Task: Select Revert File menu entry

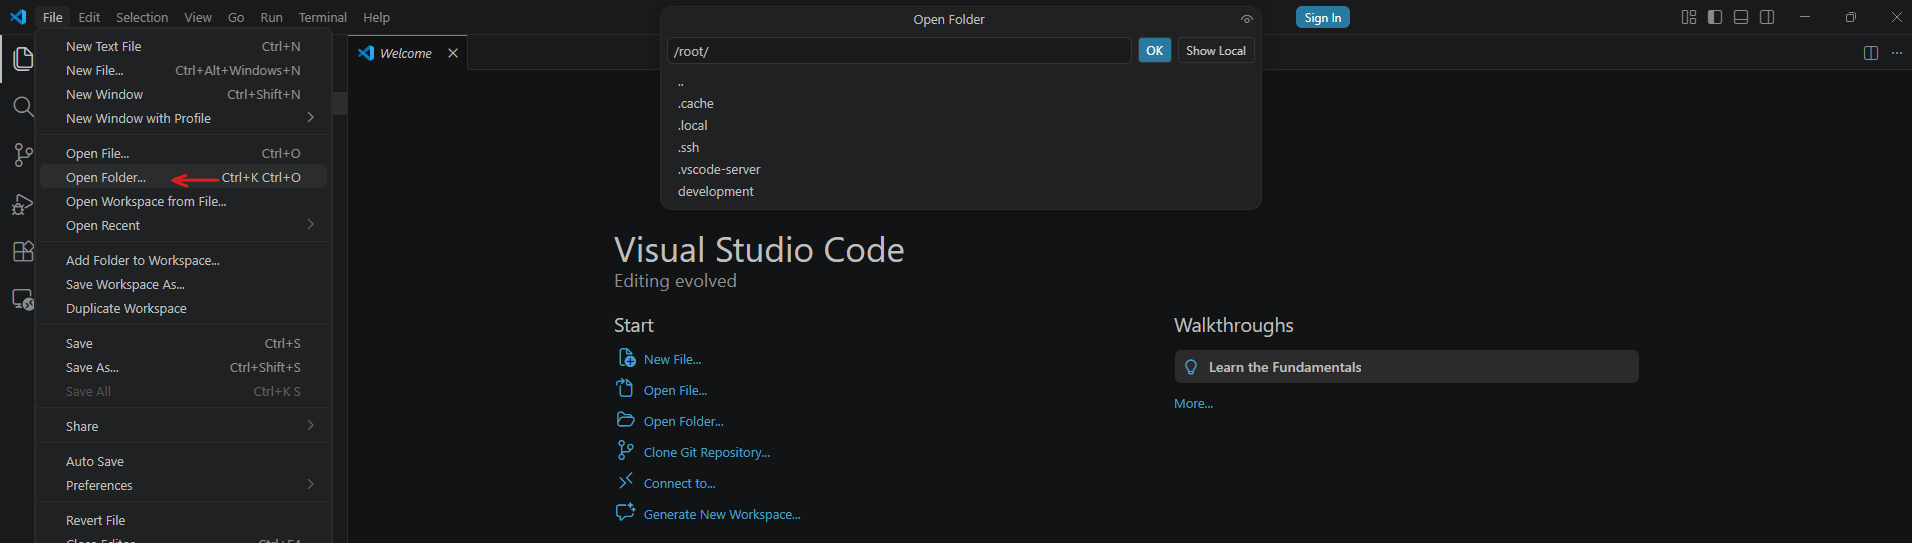Action: point(183,520)
